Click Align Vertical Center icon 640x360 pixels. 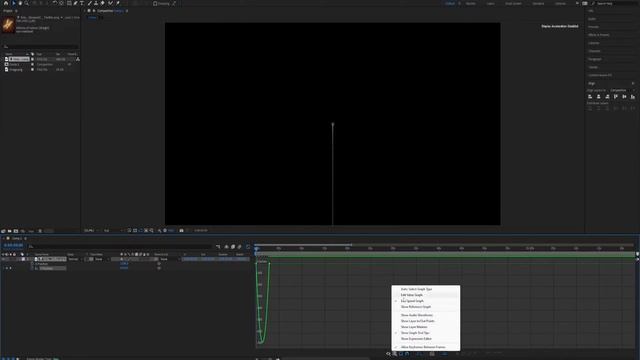[x=624, y=97]
